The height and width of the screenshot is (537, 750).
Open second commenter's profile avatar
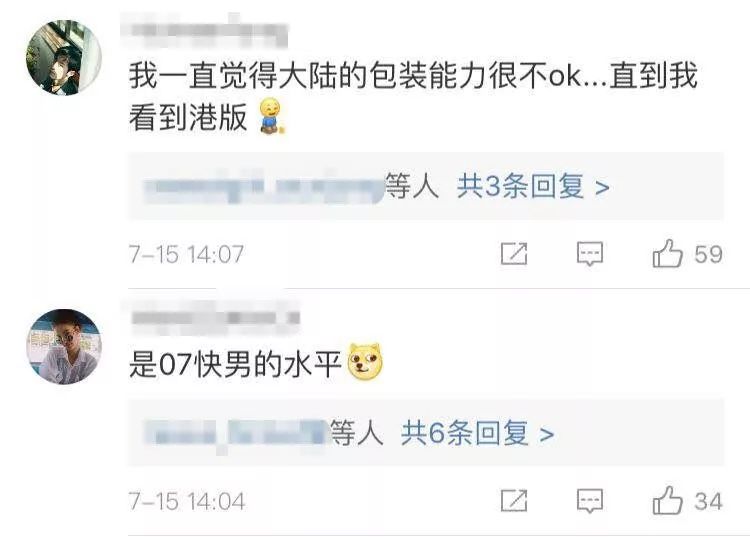64,347
